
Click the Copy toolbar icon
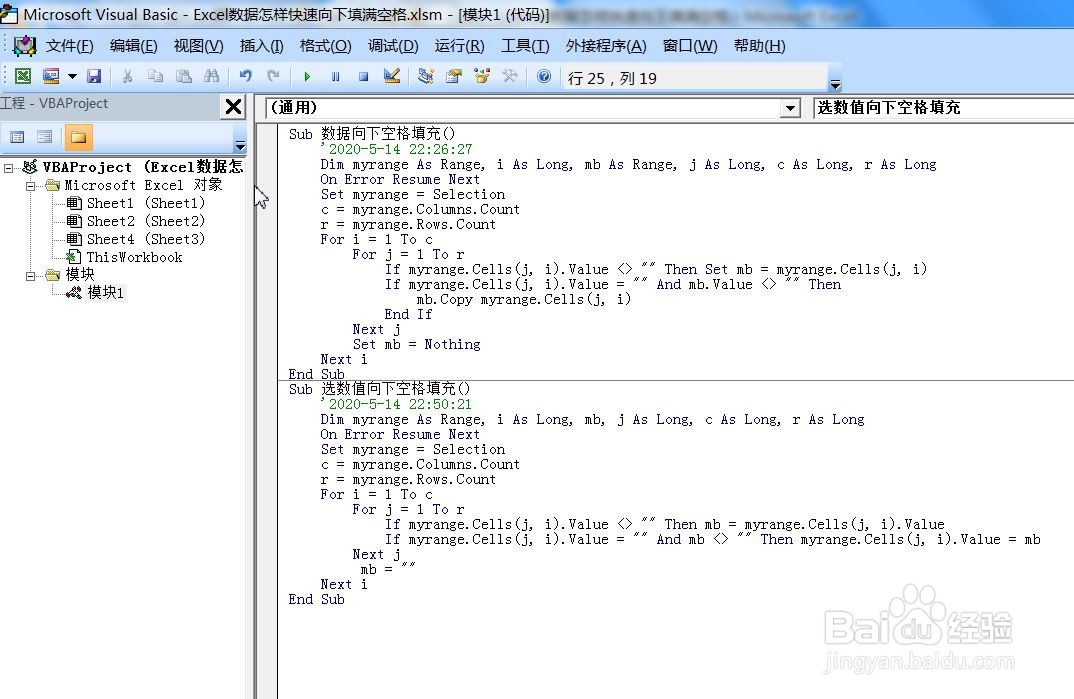pos(155,76)
